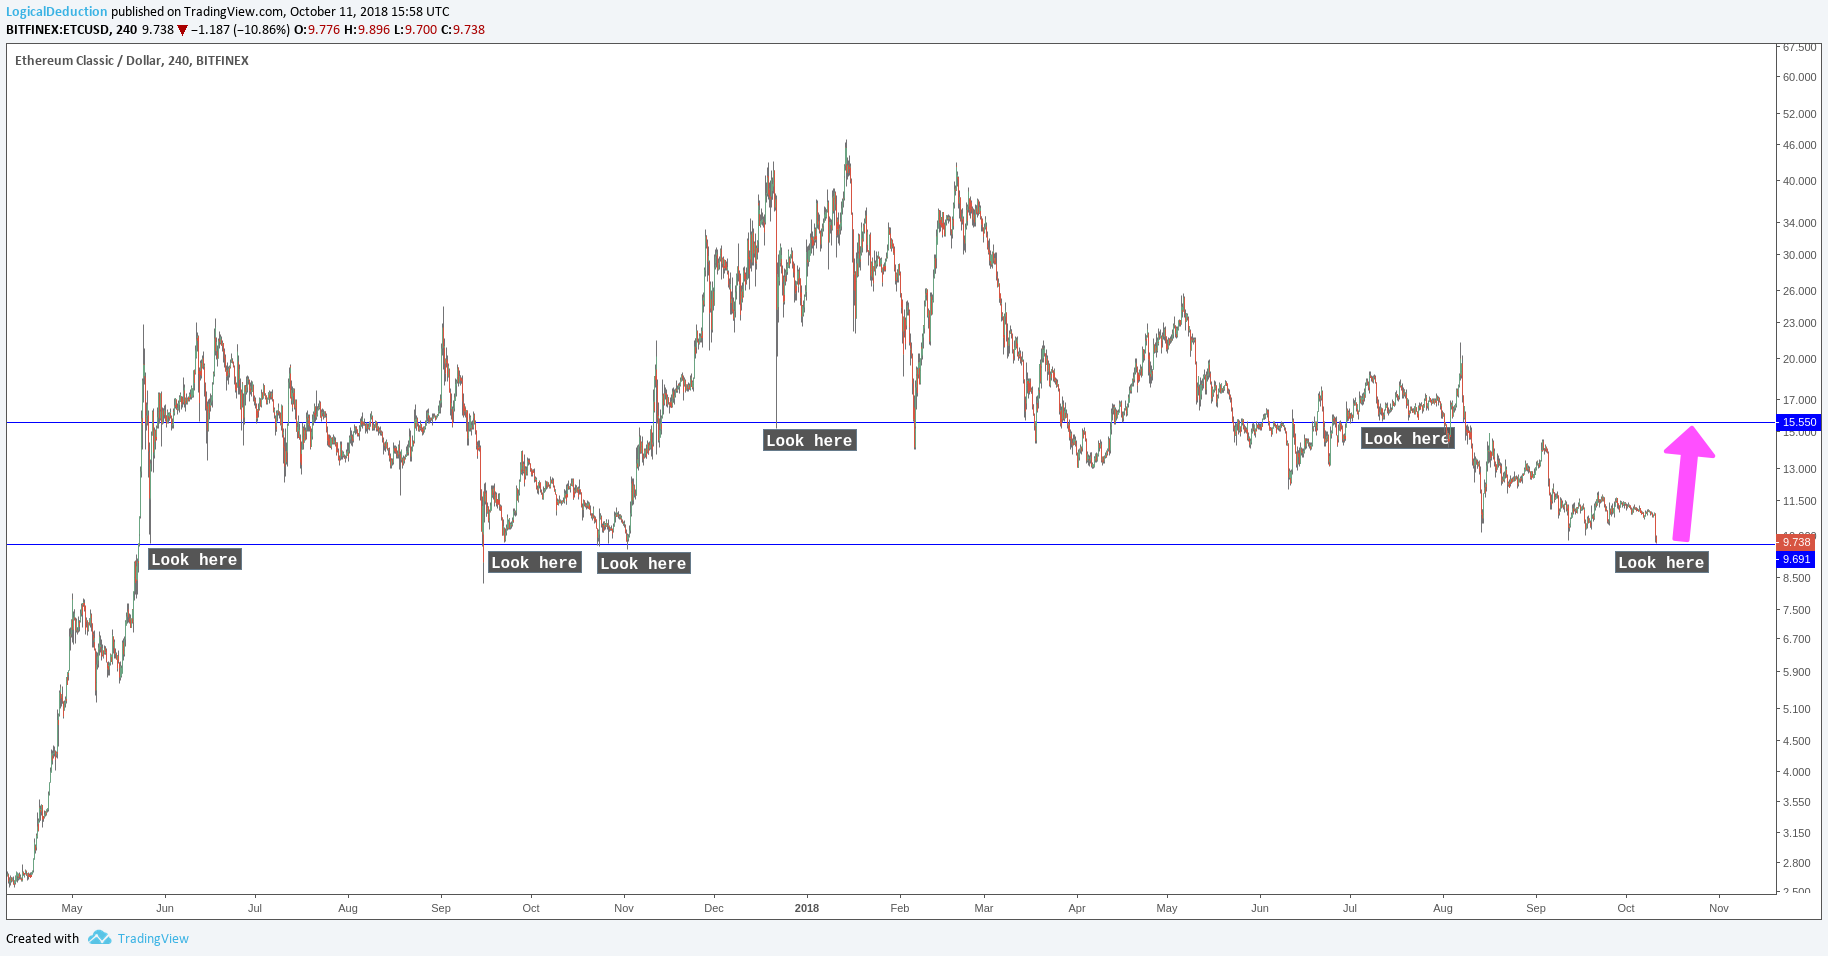1828x956 pixels.
Task: Click the 11.500 price axis label
Action: pos(1799,501)
